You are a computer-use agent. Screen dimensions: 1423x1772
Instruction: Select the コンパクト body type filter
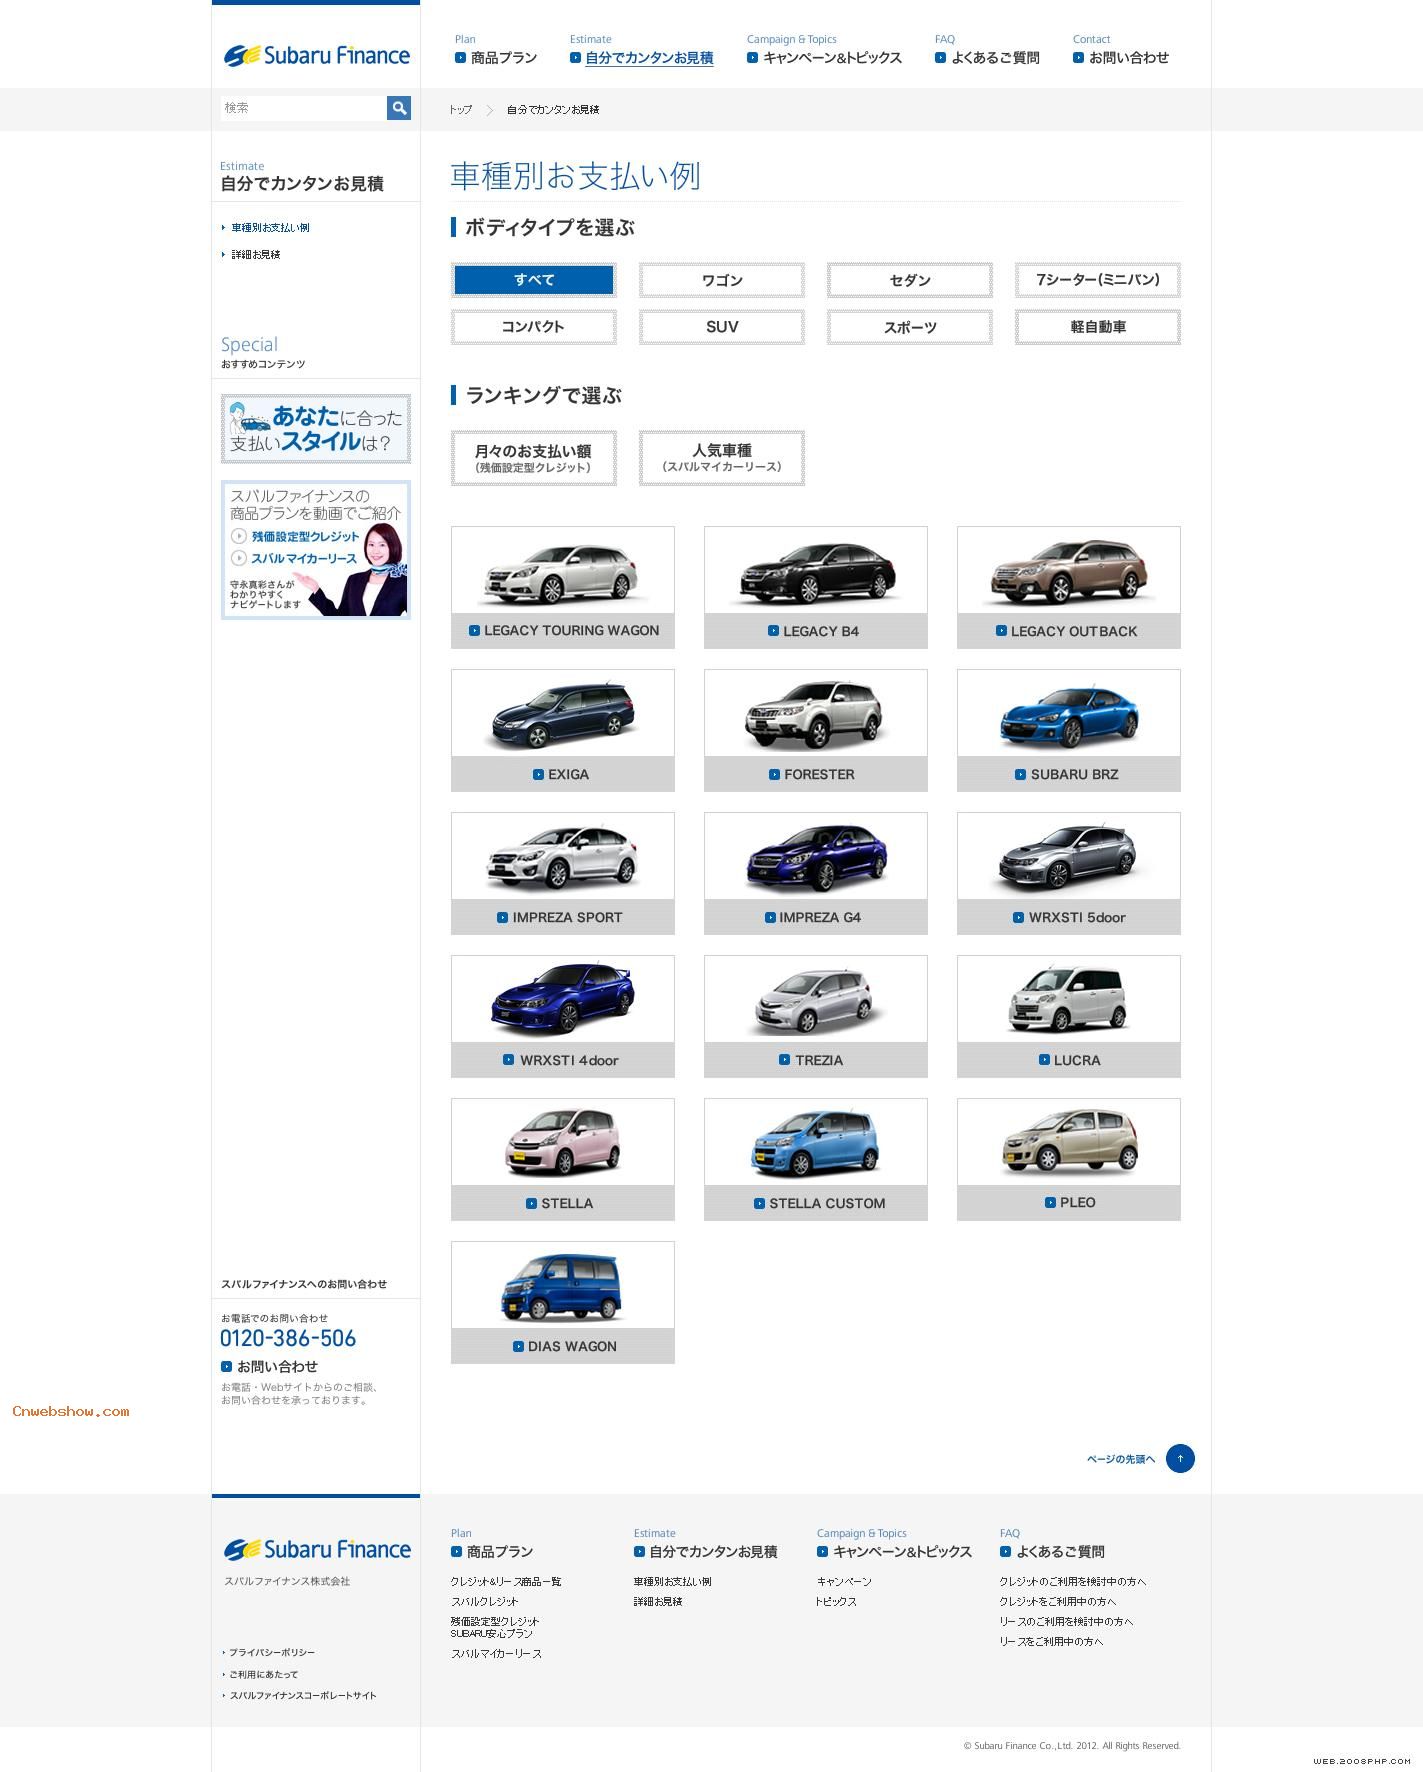click(x=534, y=327)
